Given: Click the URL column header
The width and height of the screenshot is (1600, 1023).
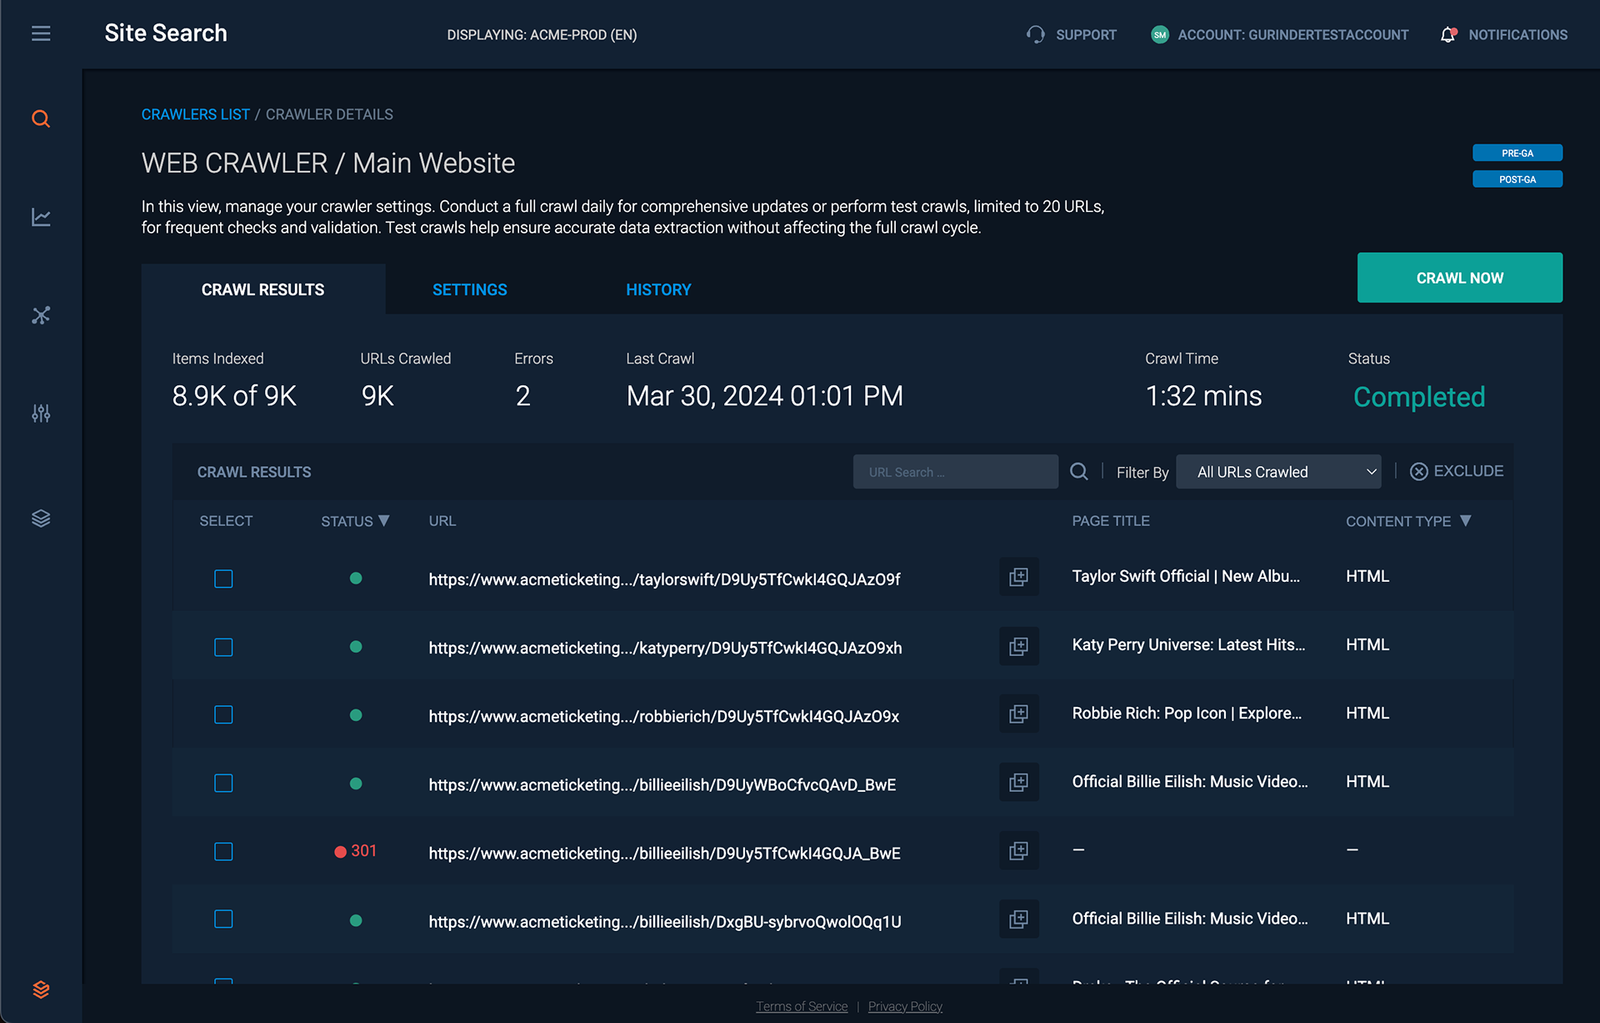Looking at the screenshot, I should pos(442,521).
